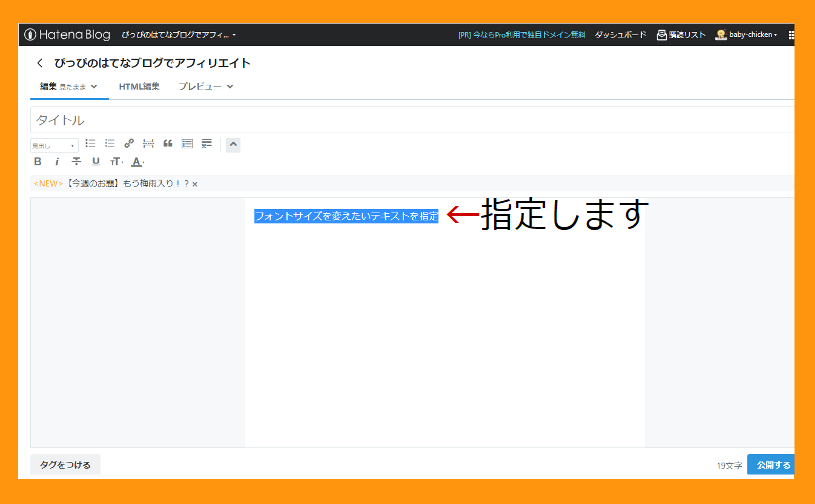
Task: Click the タグをつける button
Action: (65, 465)
